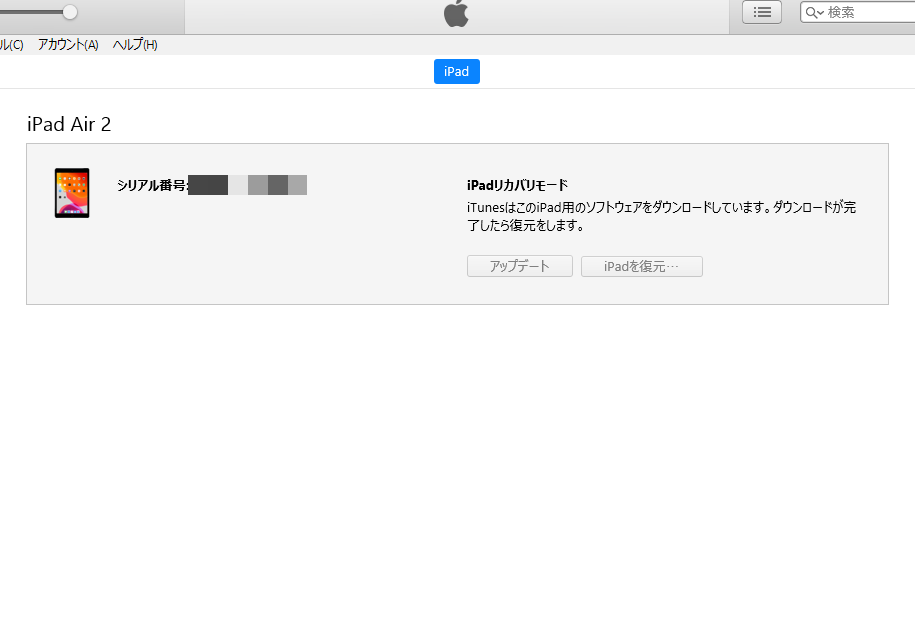Screen dimensions: 915x641
Task: Click the volume slider knob
Action: (70, 12)
